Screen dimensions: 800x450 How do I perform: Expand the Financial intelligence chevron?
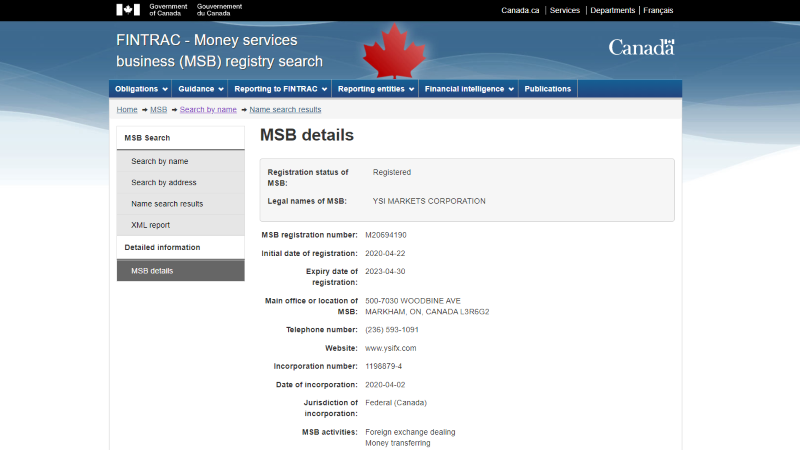click(511, 89)
